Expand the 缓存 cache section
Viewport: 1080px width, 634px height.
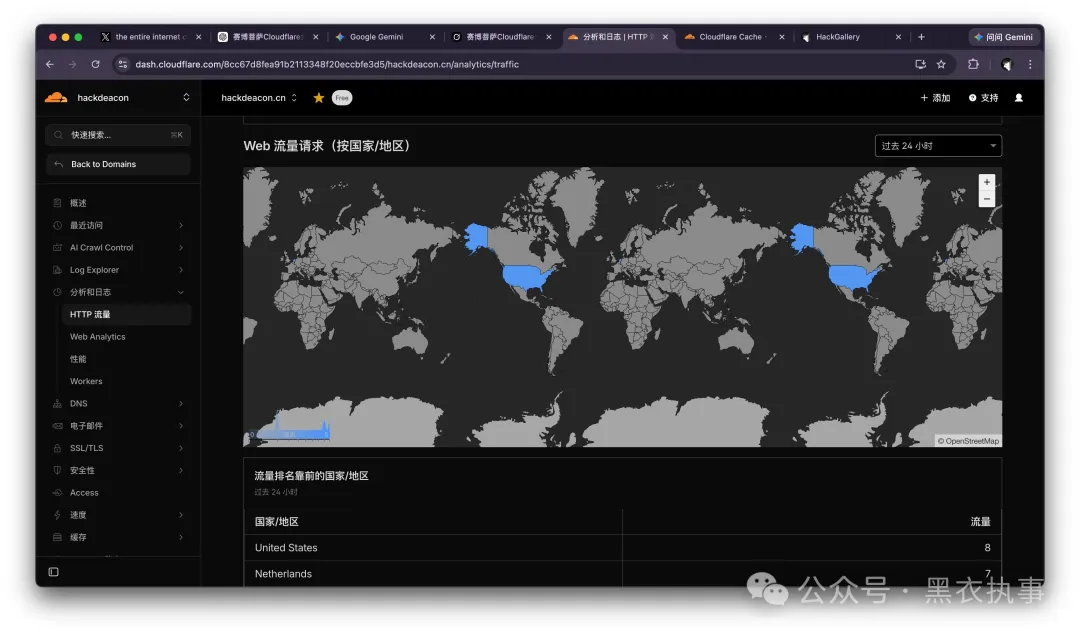click(118, 538)
